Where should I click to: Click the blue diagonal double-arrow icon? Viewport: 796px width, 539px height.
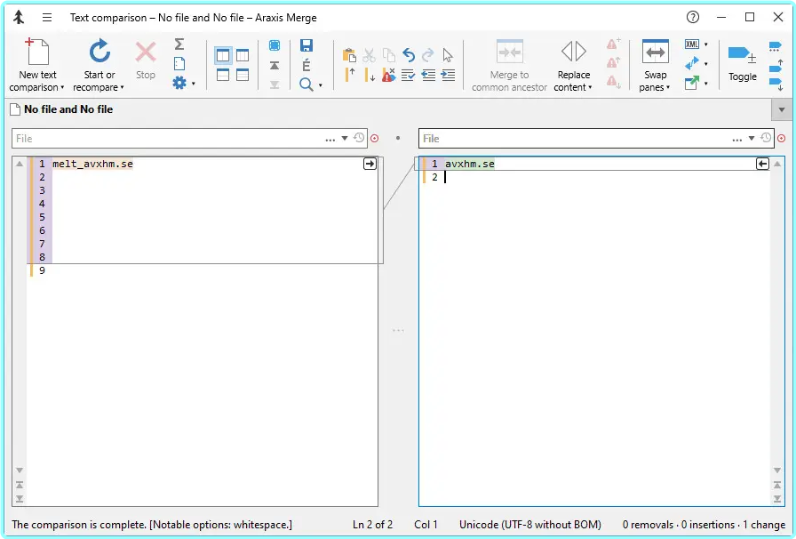point(692,63)
